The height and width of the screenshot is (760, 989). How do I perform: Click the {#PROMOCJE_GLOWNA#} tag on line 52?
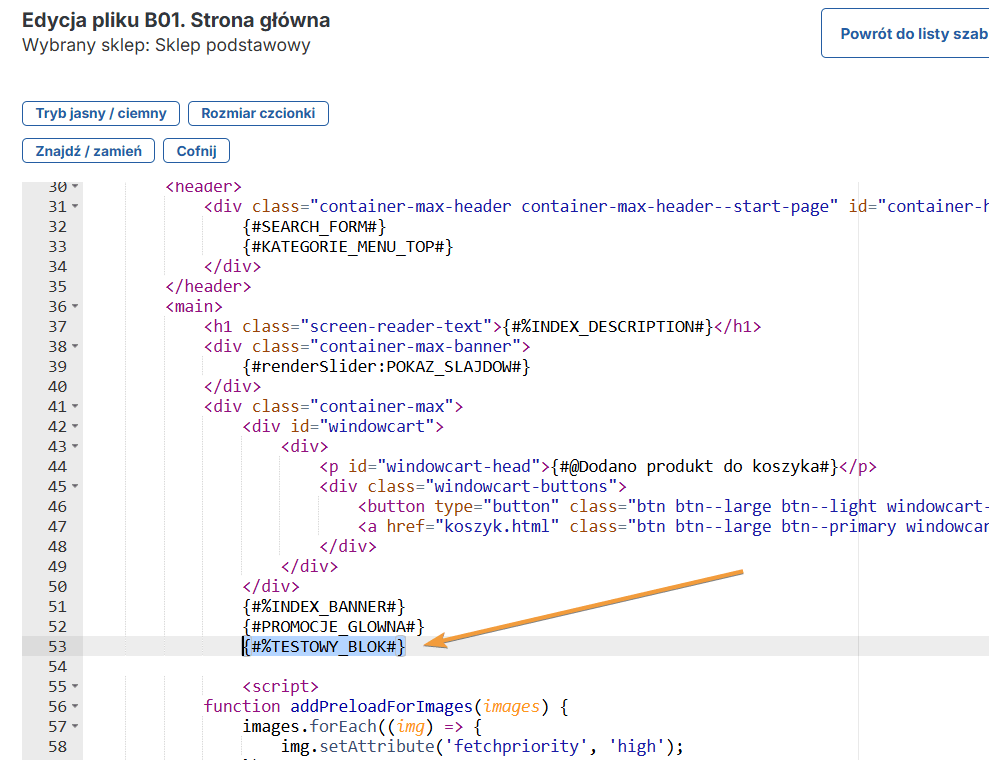pyautogui.click(x=333, y=626)
